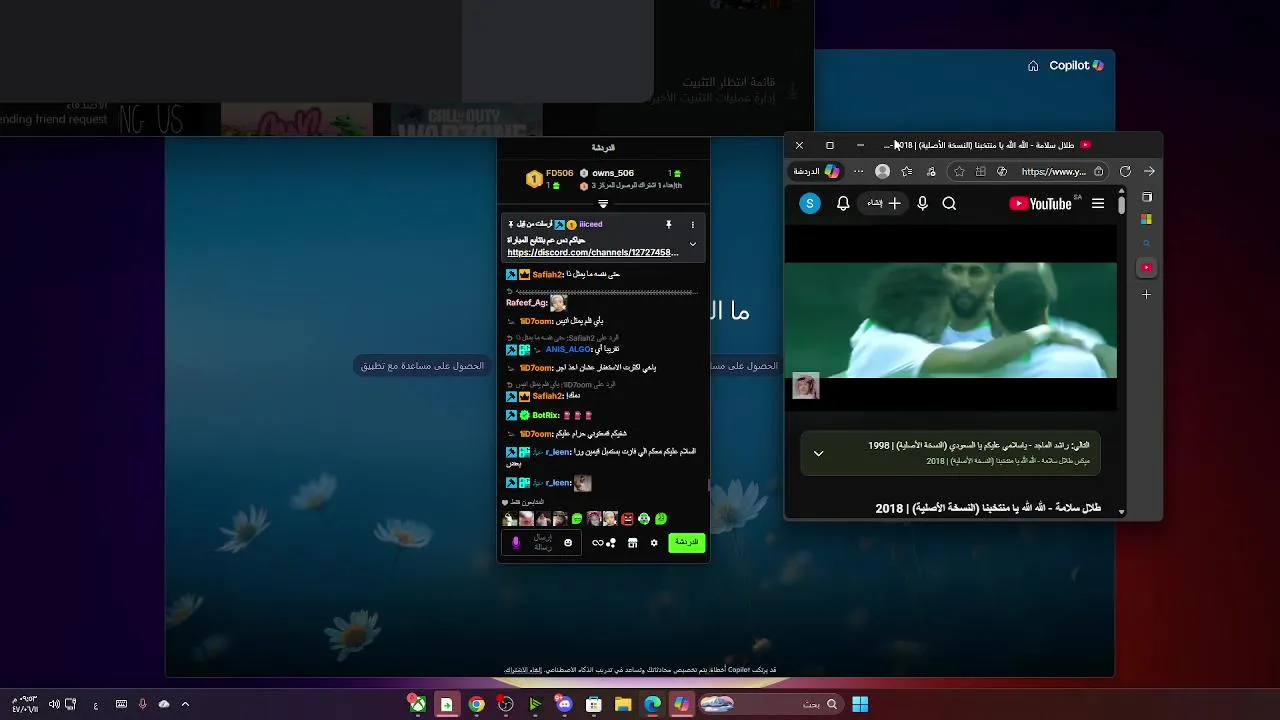Viewport: 1280px width, 720px height.
Task: Click leaderboard user FD506
Action: [x=559, y=174]
